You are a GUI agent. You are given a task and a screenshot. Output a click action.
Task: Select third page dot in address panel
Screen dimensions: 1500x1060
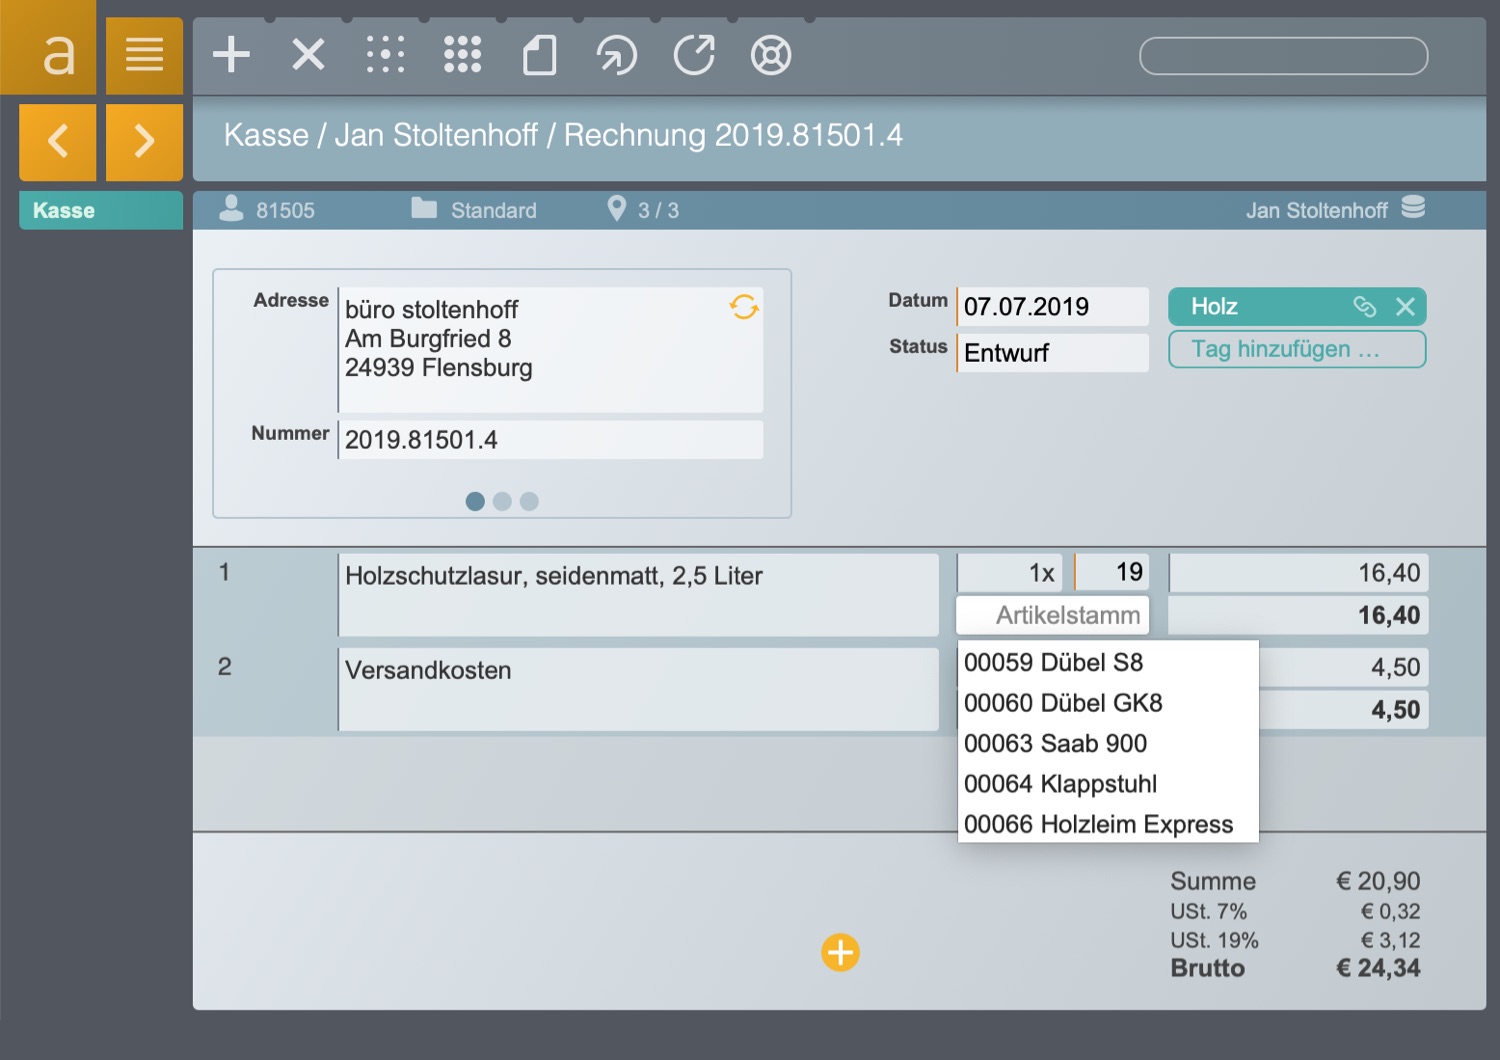point(529,501)
